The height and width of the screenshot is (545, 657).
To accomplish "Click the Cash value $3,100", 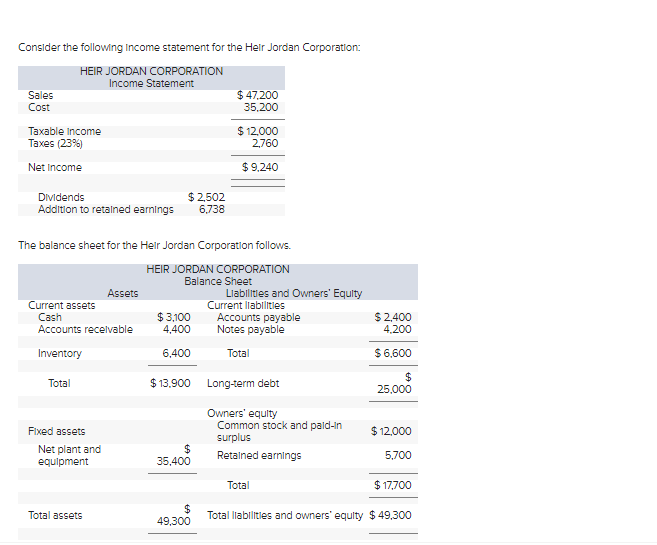I will (173, 318).
